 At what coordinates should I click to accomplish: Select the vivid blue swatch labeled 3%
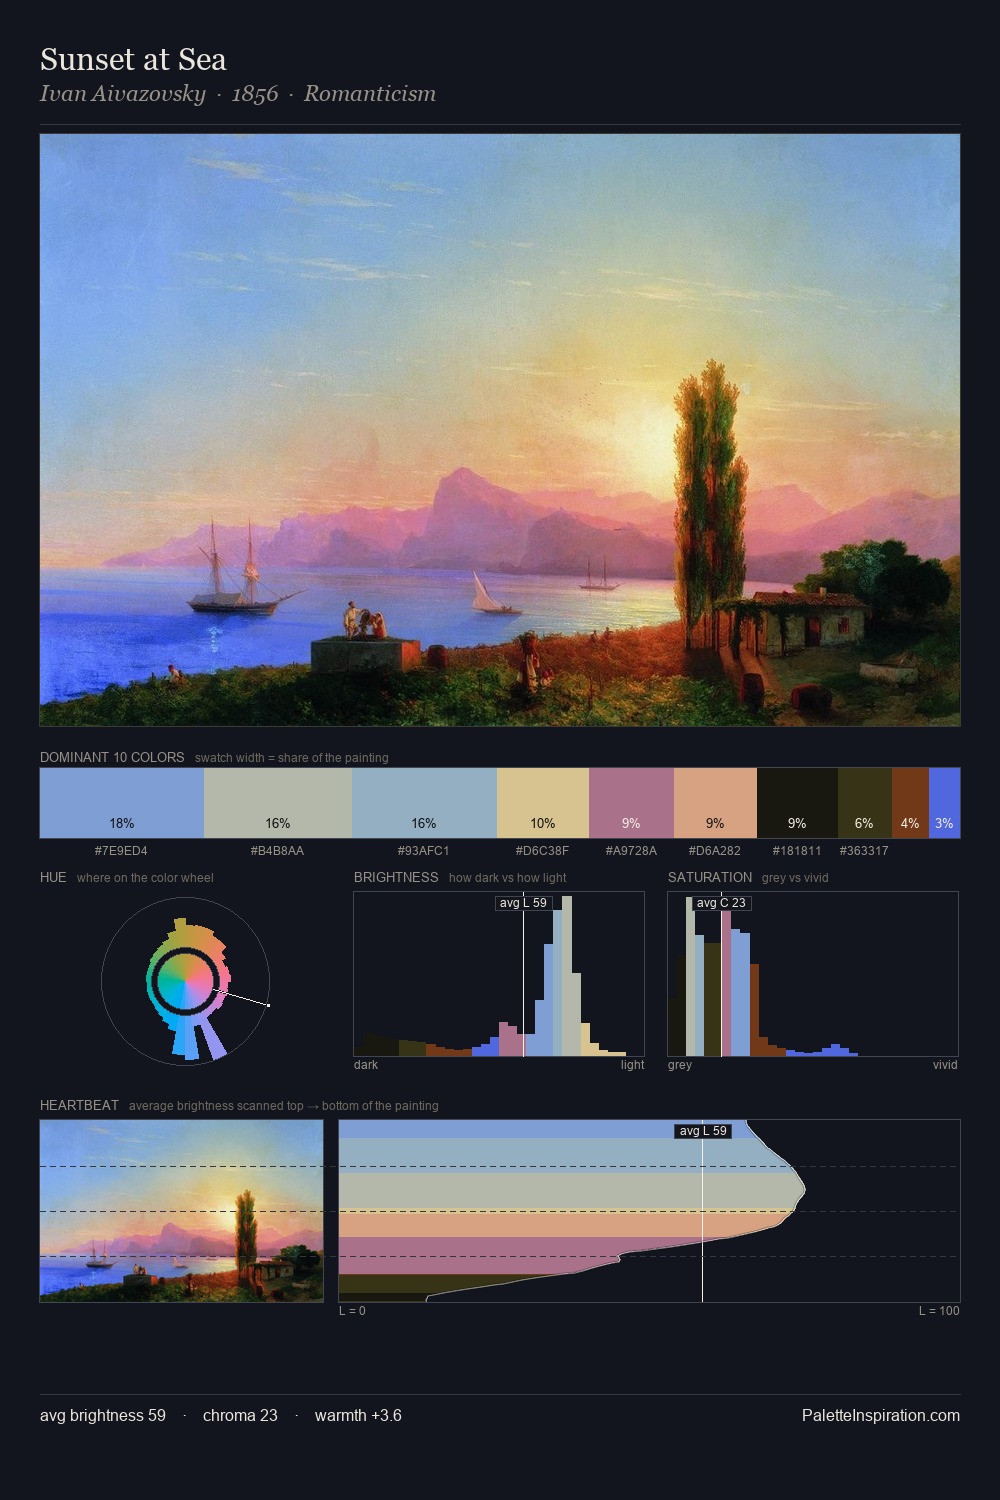click(x=944, y=803)
